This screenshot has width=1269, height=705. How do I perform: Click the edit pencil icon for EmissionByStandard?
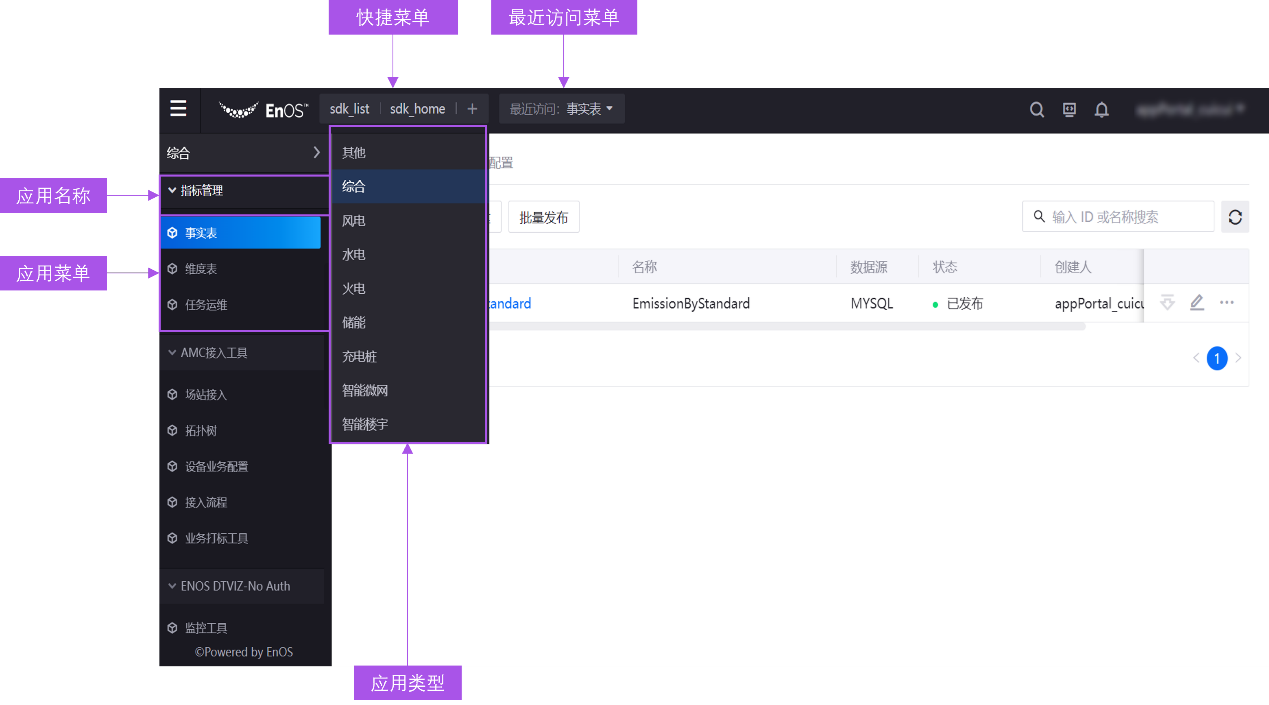coord(1197,302)
